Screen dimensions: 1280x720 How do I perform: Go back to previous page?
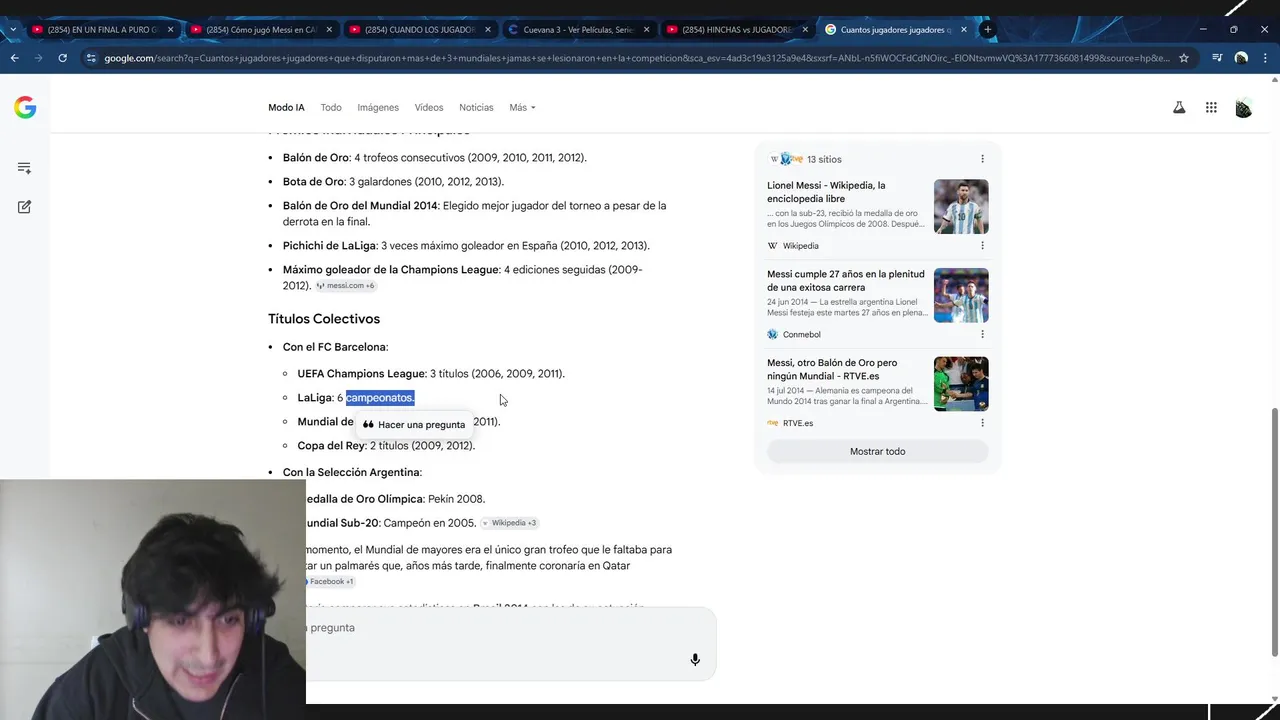click(15, 58)
